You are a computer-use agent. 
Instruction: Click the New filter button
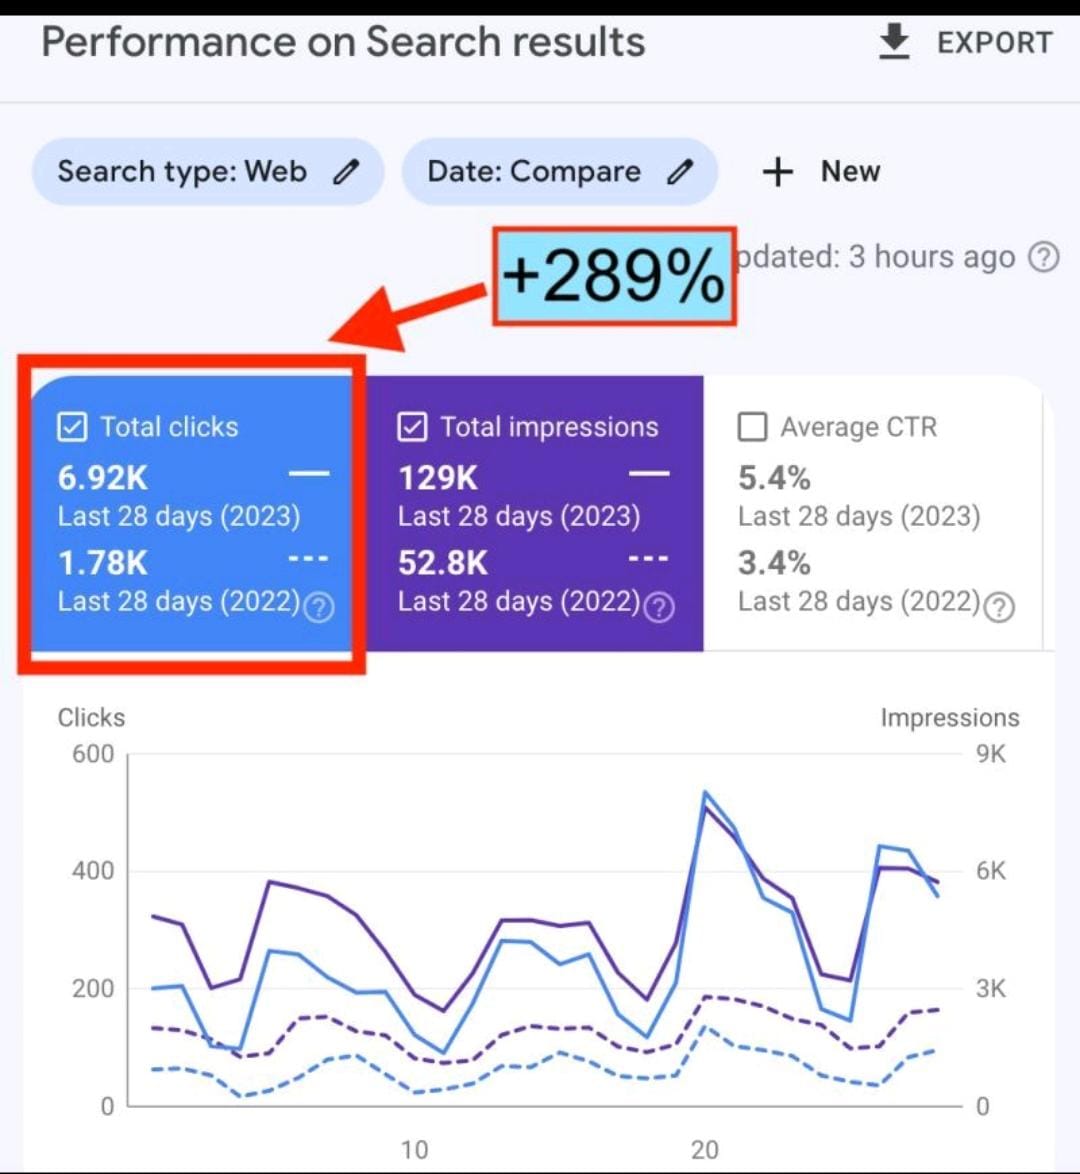pos(822,171)
